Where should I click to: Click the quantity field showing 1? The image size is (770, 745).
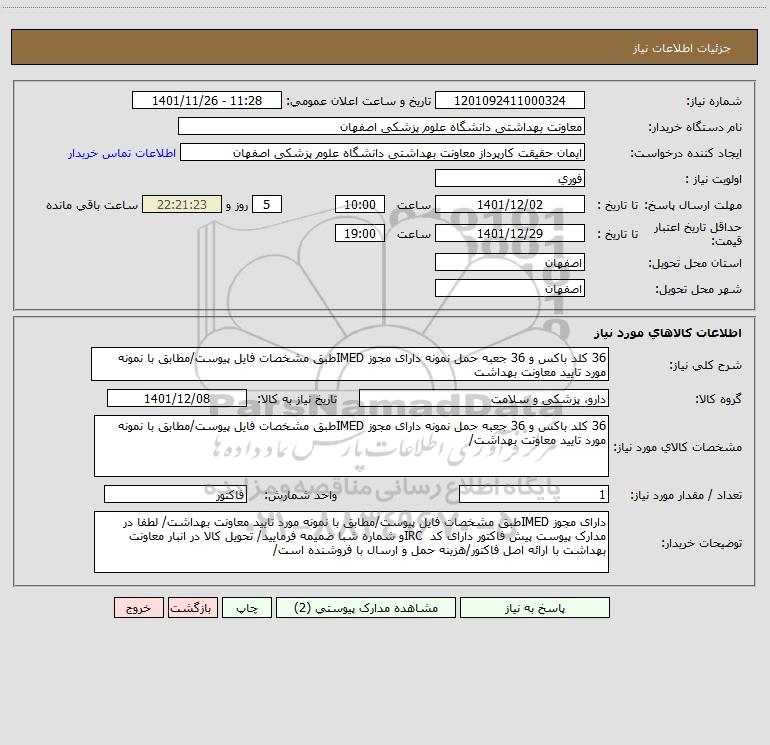tap(534, 495)
